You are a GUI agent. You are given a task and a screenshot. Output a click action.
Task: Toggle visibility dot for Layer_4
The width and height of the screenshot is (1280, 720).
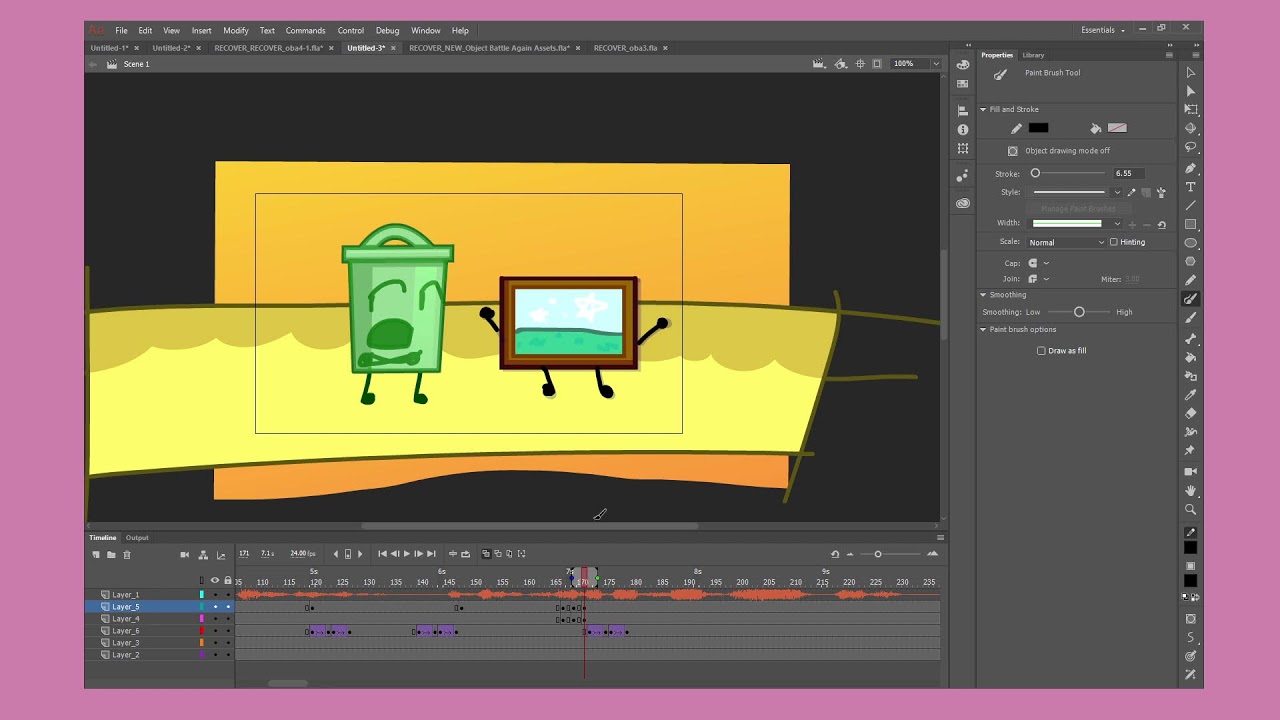(x=215, y=619)
